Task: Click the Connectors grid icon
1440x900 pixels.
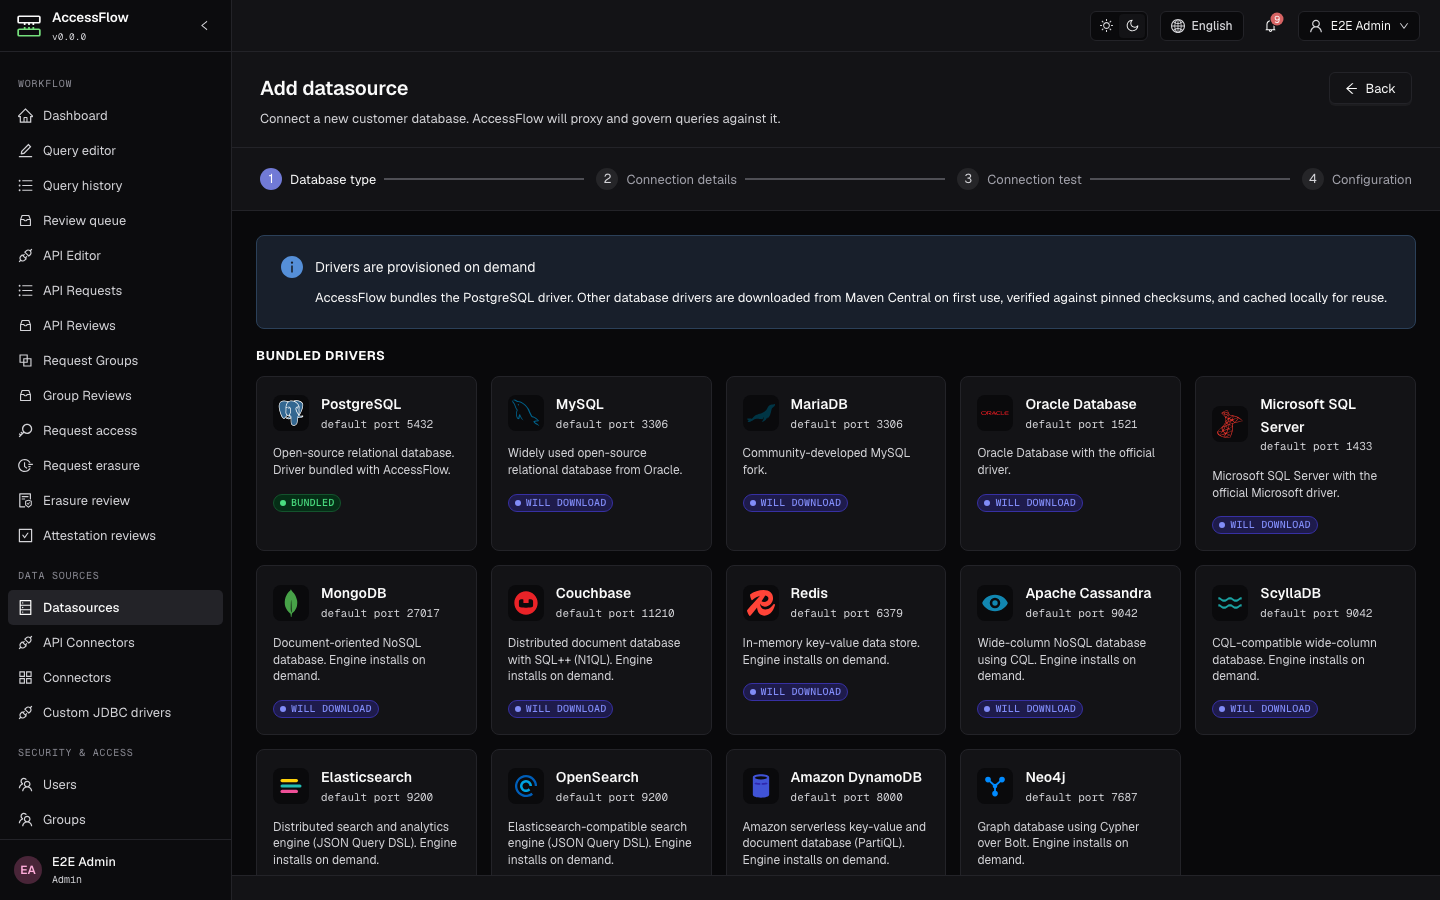Action: 26,678
